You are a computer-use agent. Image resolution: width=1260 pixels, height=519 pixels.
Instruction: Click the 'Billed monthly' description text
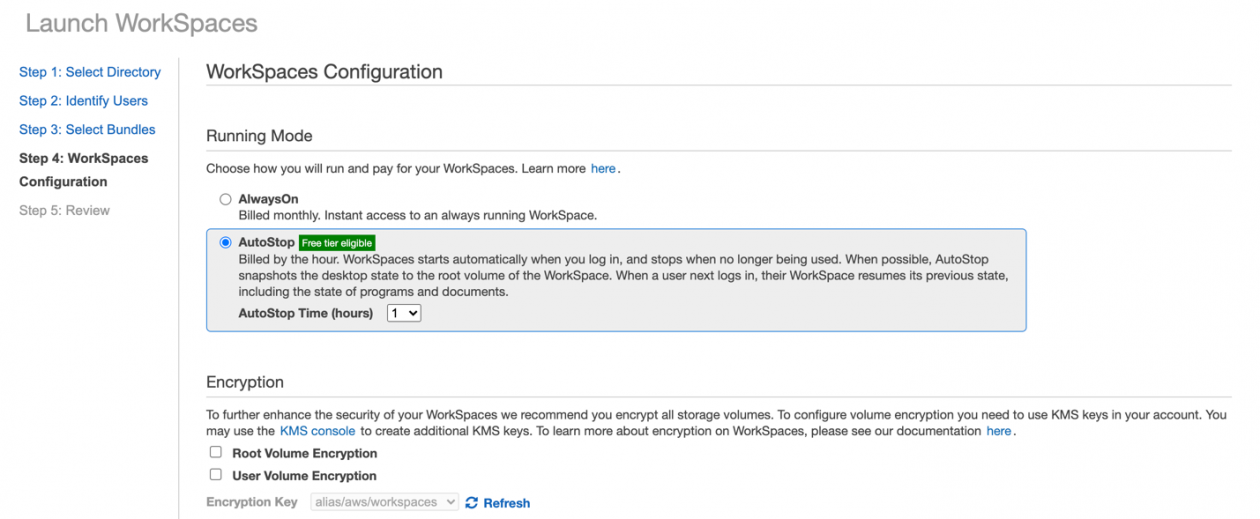click(417, 216)
